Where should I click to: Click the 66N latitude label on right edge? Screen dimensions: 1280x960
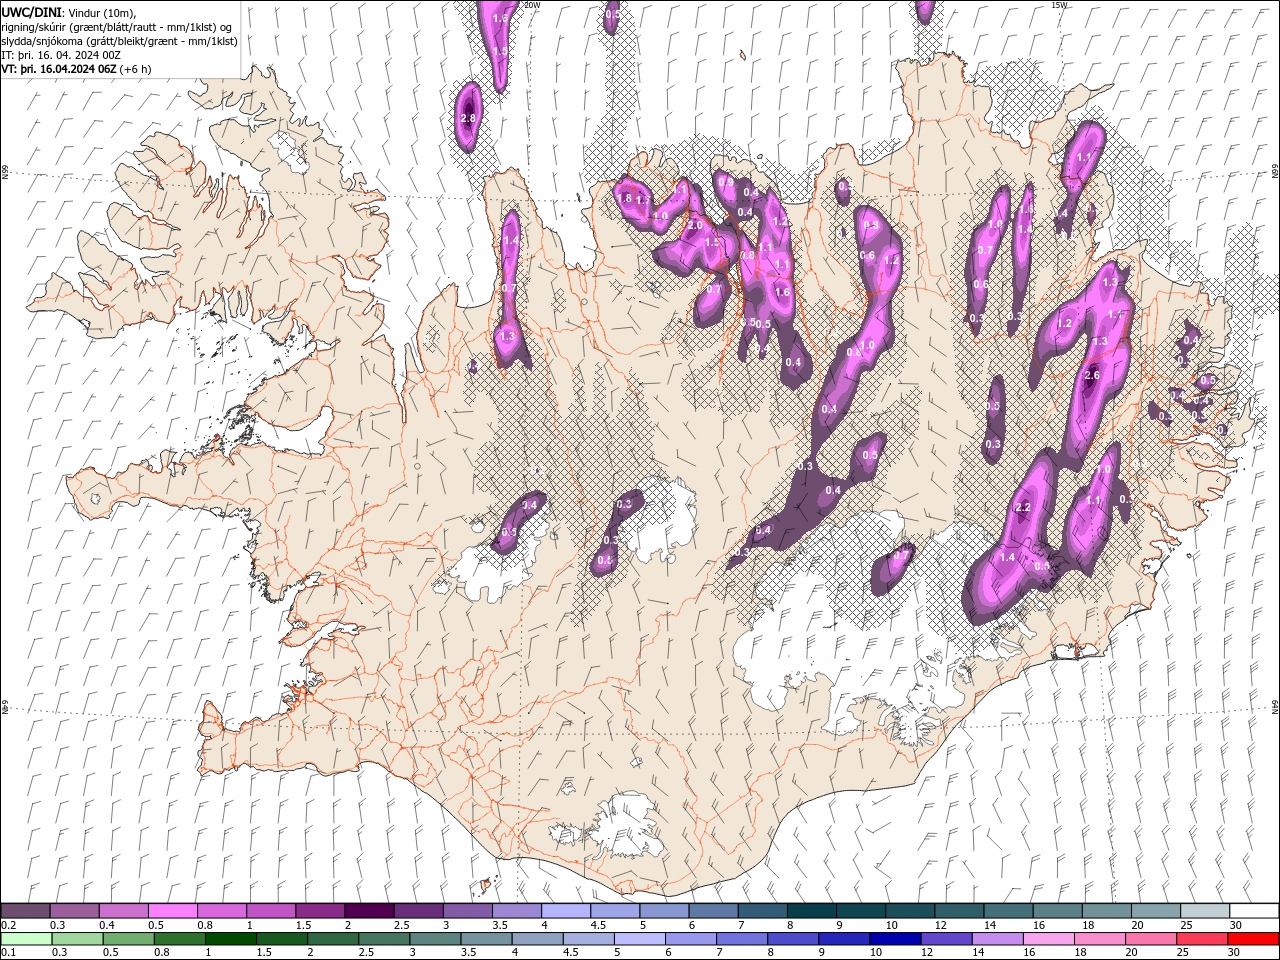tap(1275, 172)
